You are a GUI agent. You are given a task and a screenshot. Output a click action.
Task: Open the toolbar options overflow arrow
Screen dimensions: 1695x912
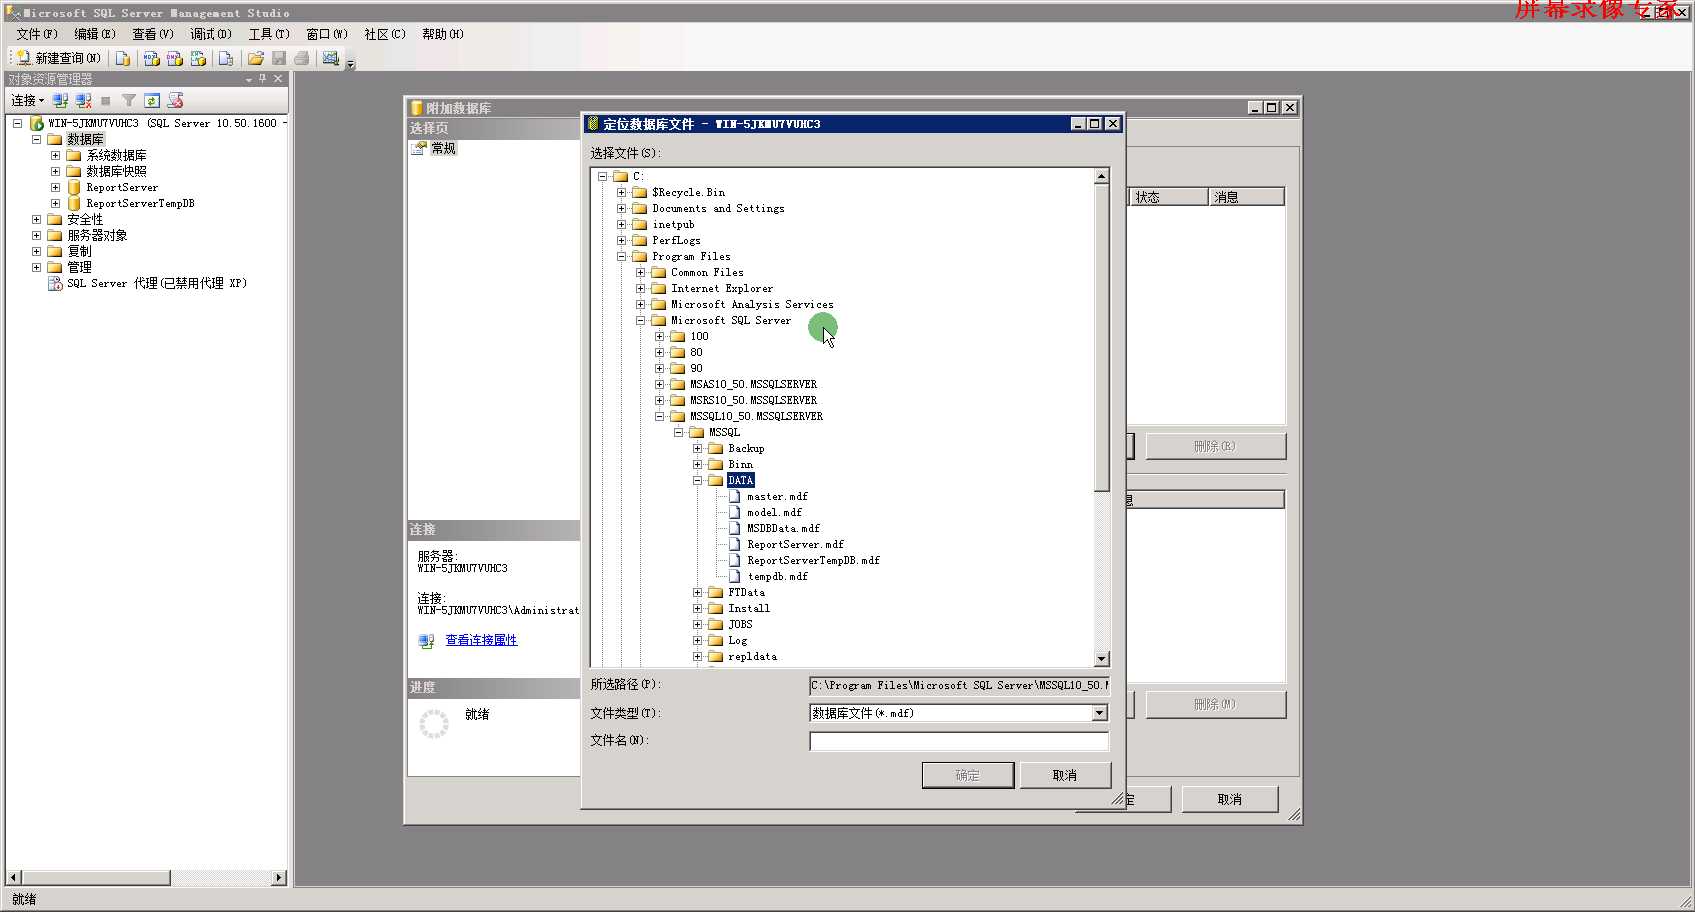351,62
